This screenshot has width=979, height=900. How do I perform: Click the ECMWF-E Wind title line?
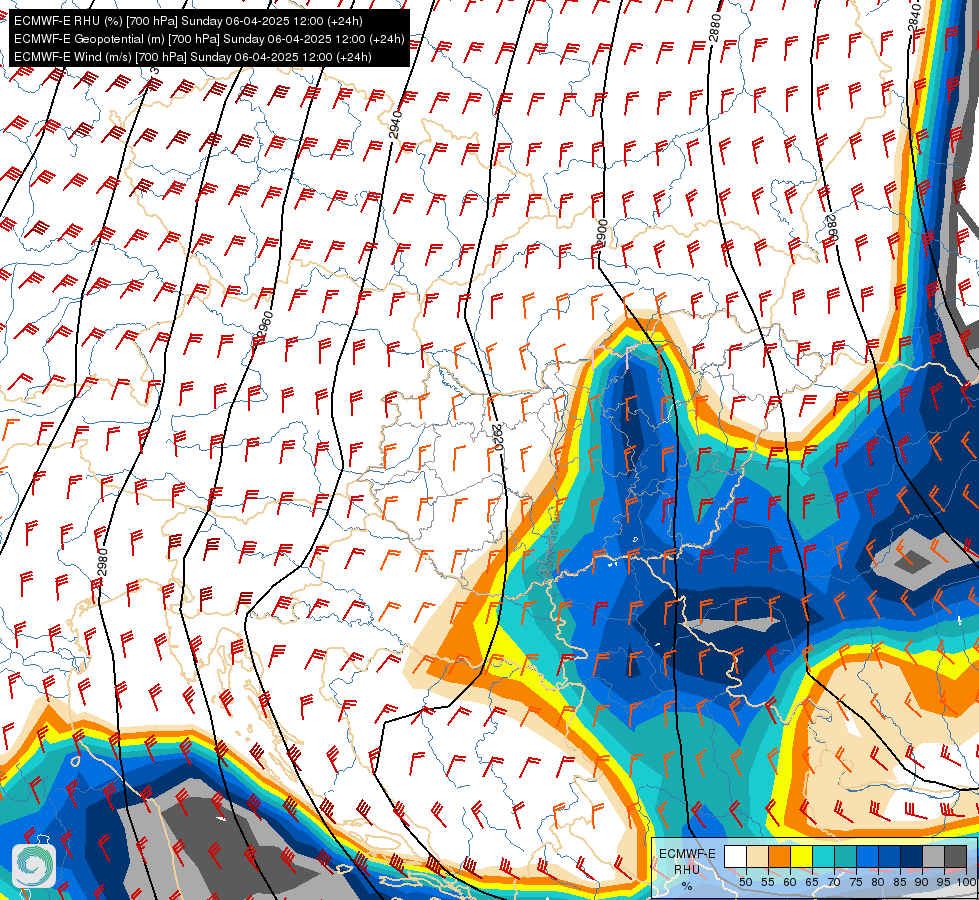click(x=192, y=57)
